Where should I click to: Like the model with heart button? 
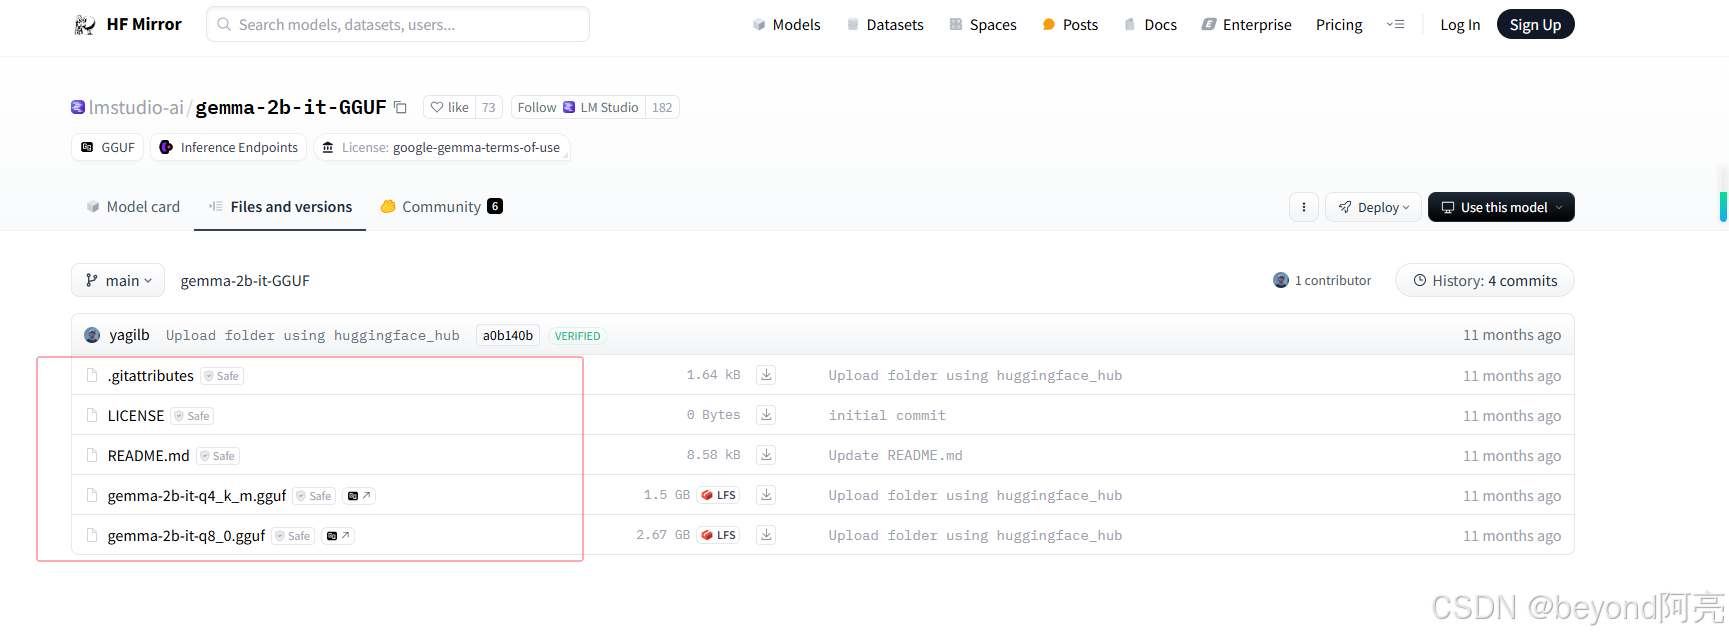[x=449, y=107]
